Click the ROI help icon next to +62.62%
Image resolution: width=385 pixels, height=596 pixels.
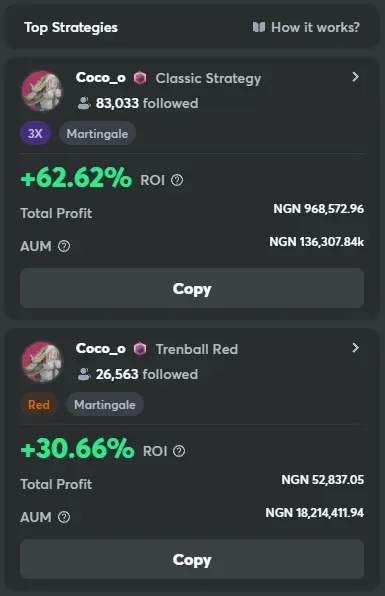177,180
